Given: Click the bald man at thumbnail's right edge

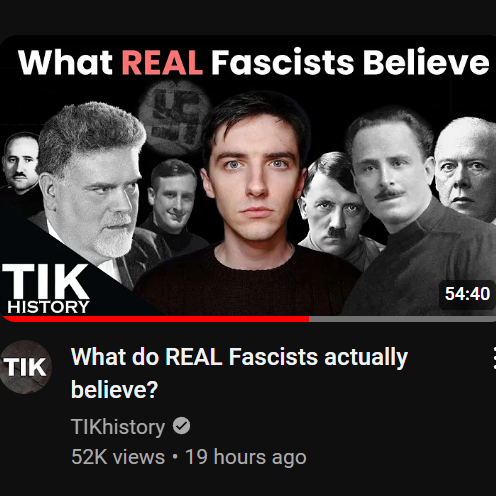Looking at the screenshot, I should coord(467,167).
